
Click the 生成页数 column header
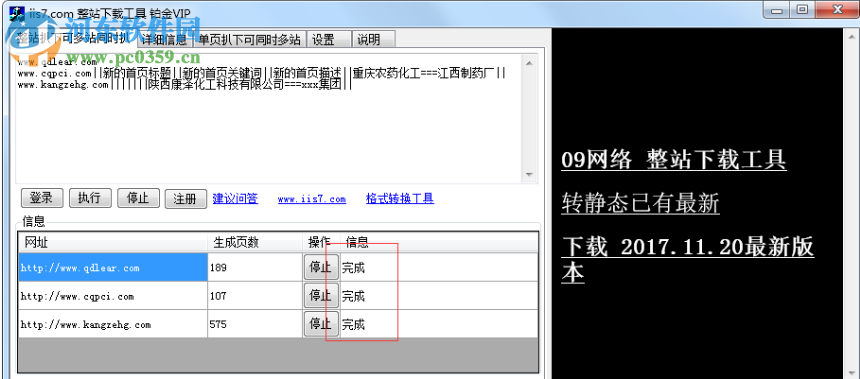[x=255, y=242]
